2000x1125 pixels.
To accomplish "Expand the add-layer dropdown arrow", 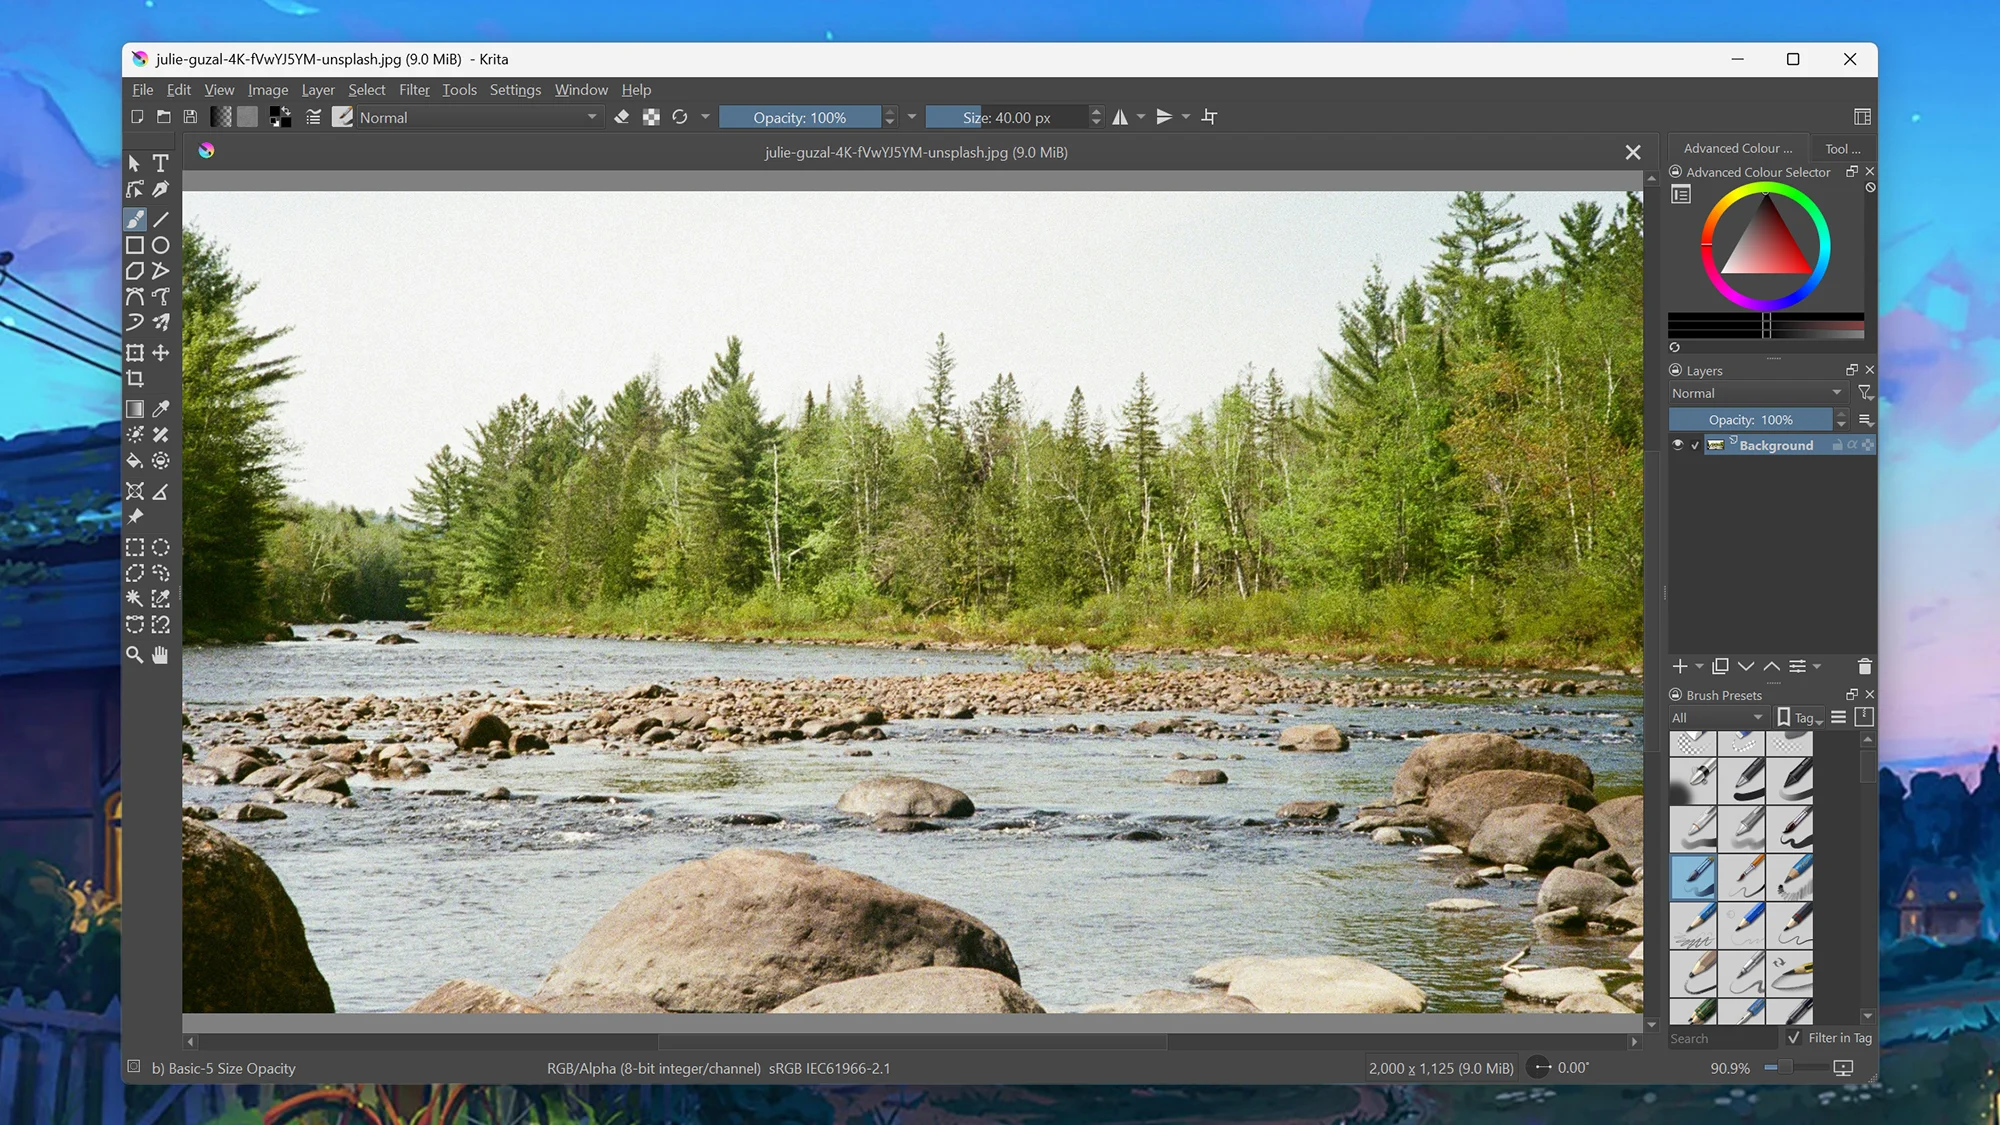I will tap(1698, 666).
